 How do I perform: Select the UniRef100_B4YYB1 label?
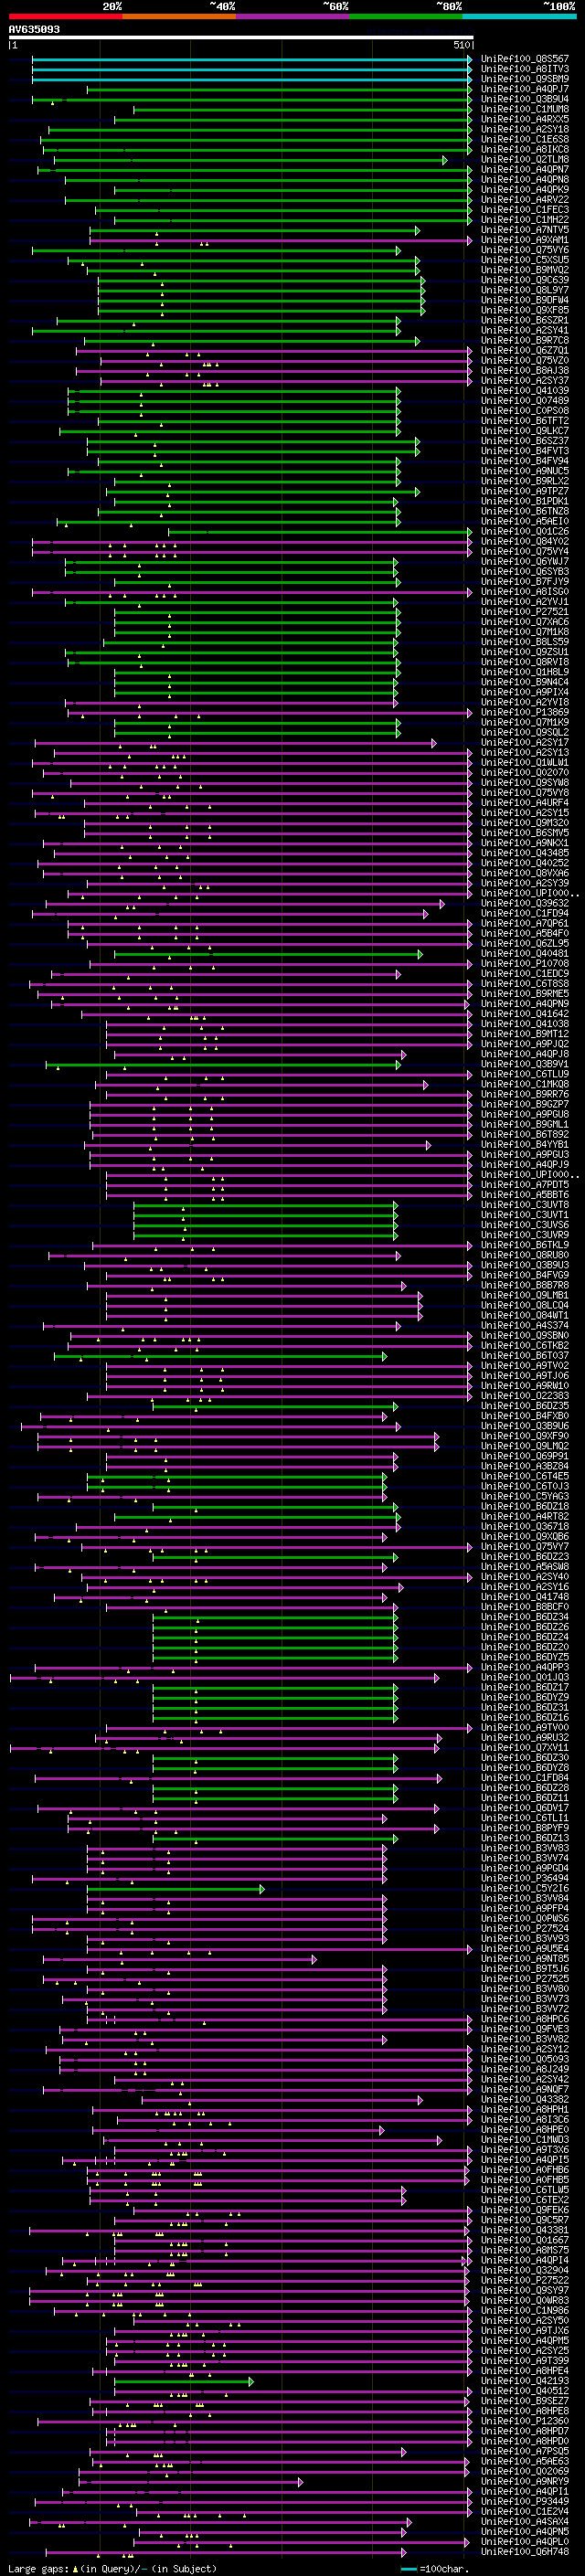click(525, 1144)
